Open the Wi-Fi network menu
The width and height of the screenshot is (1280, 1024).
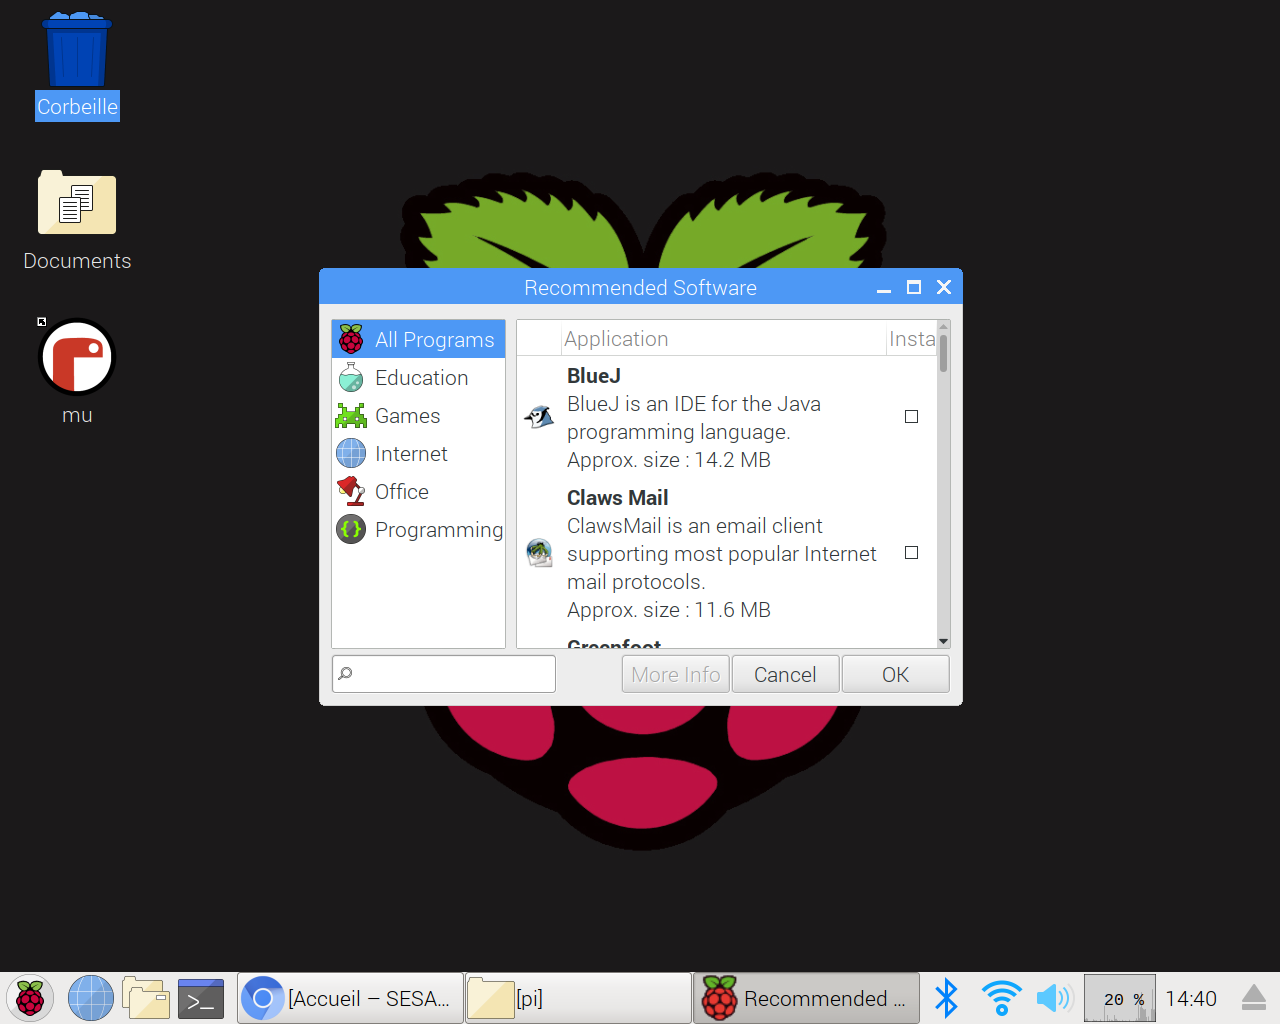pyautogui.click(x=1001, y=998)
